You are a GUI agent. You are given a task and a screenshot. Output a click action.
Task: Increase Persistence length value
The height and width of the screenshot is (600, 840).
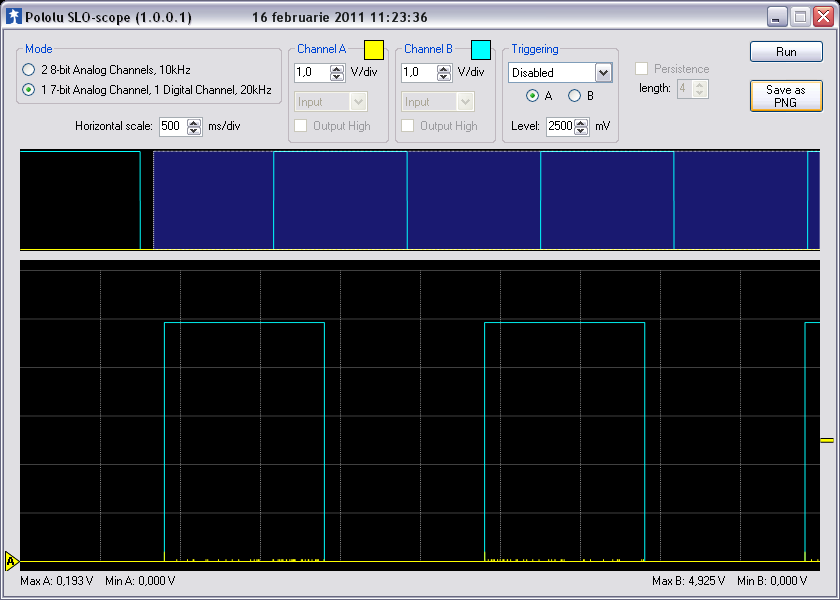click(700, 85)
